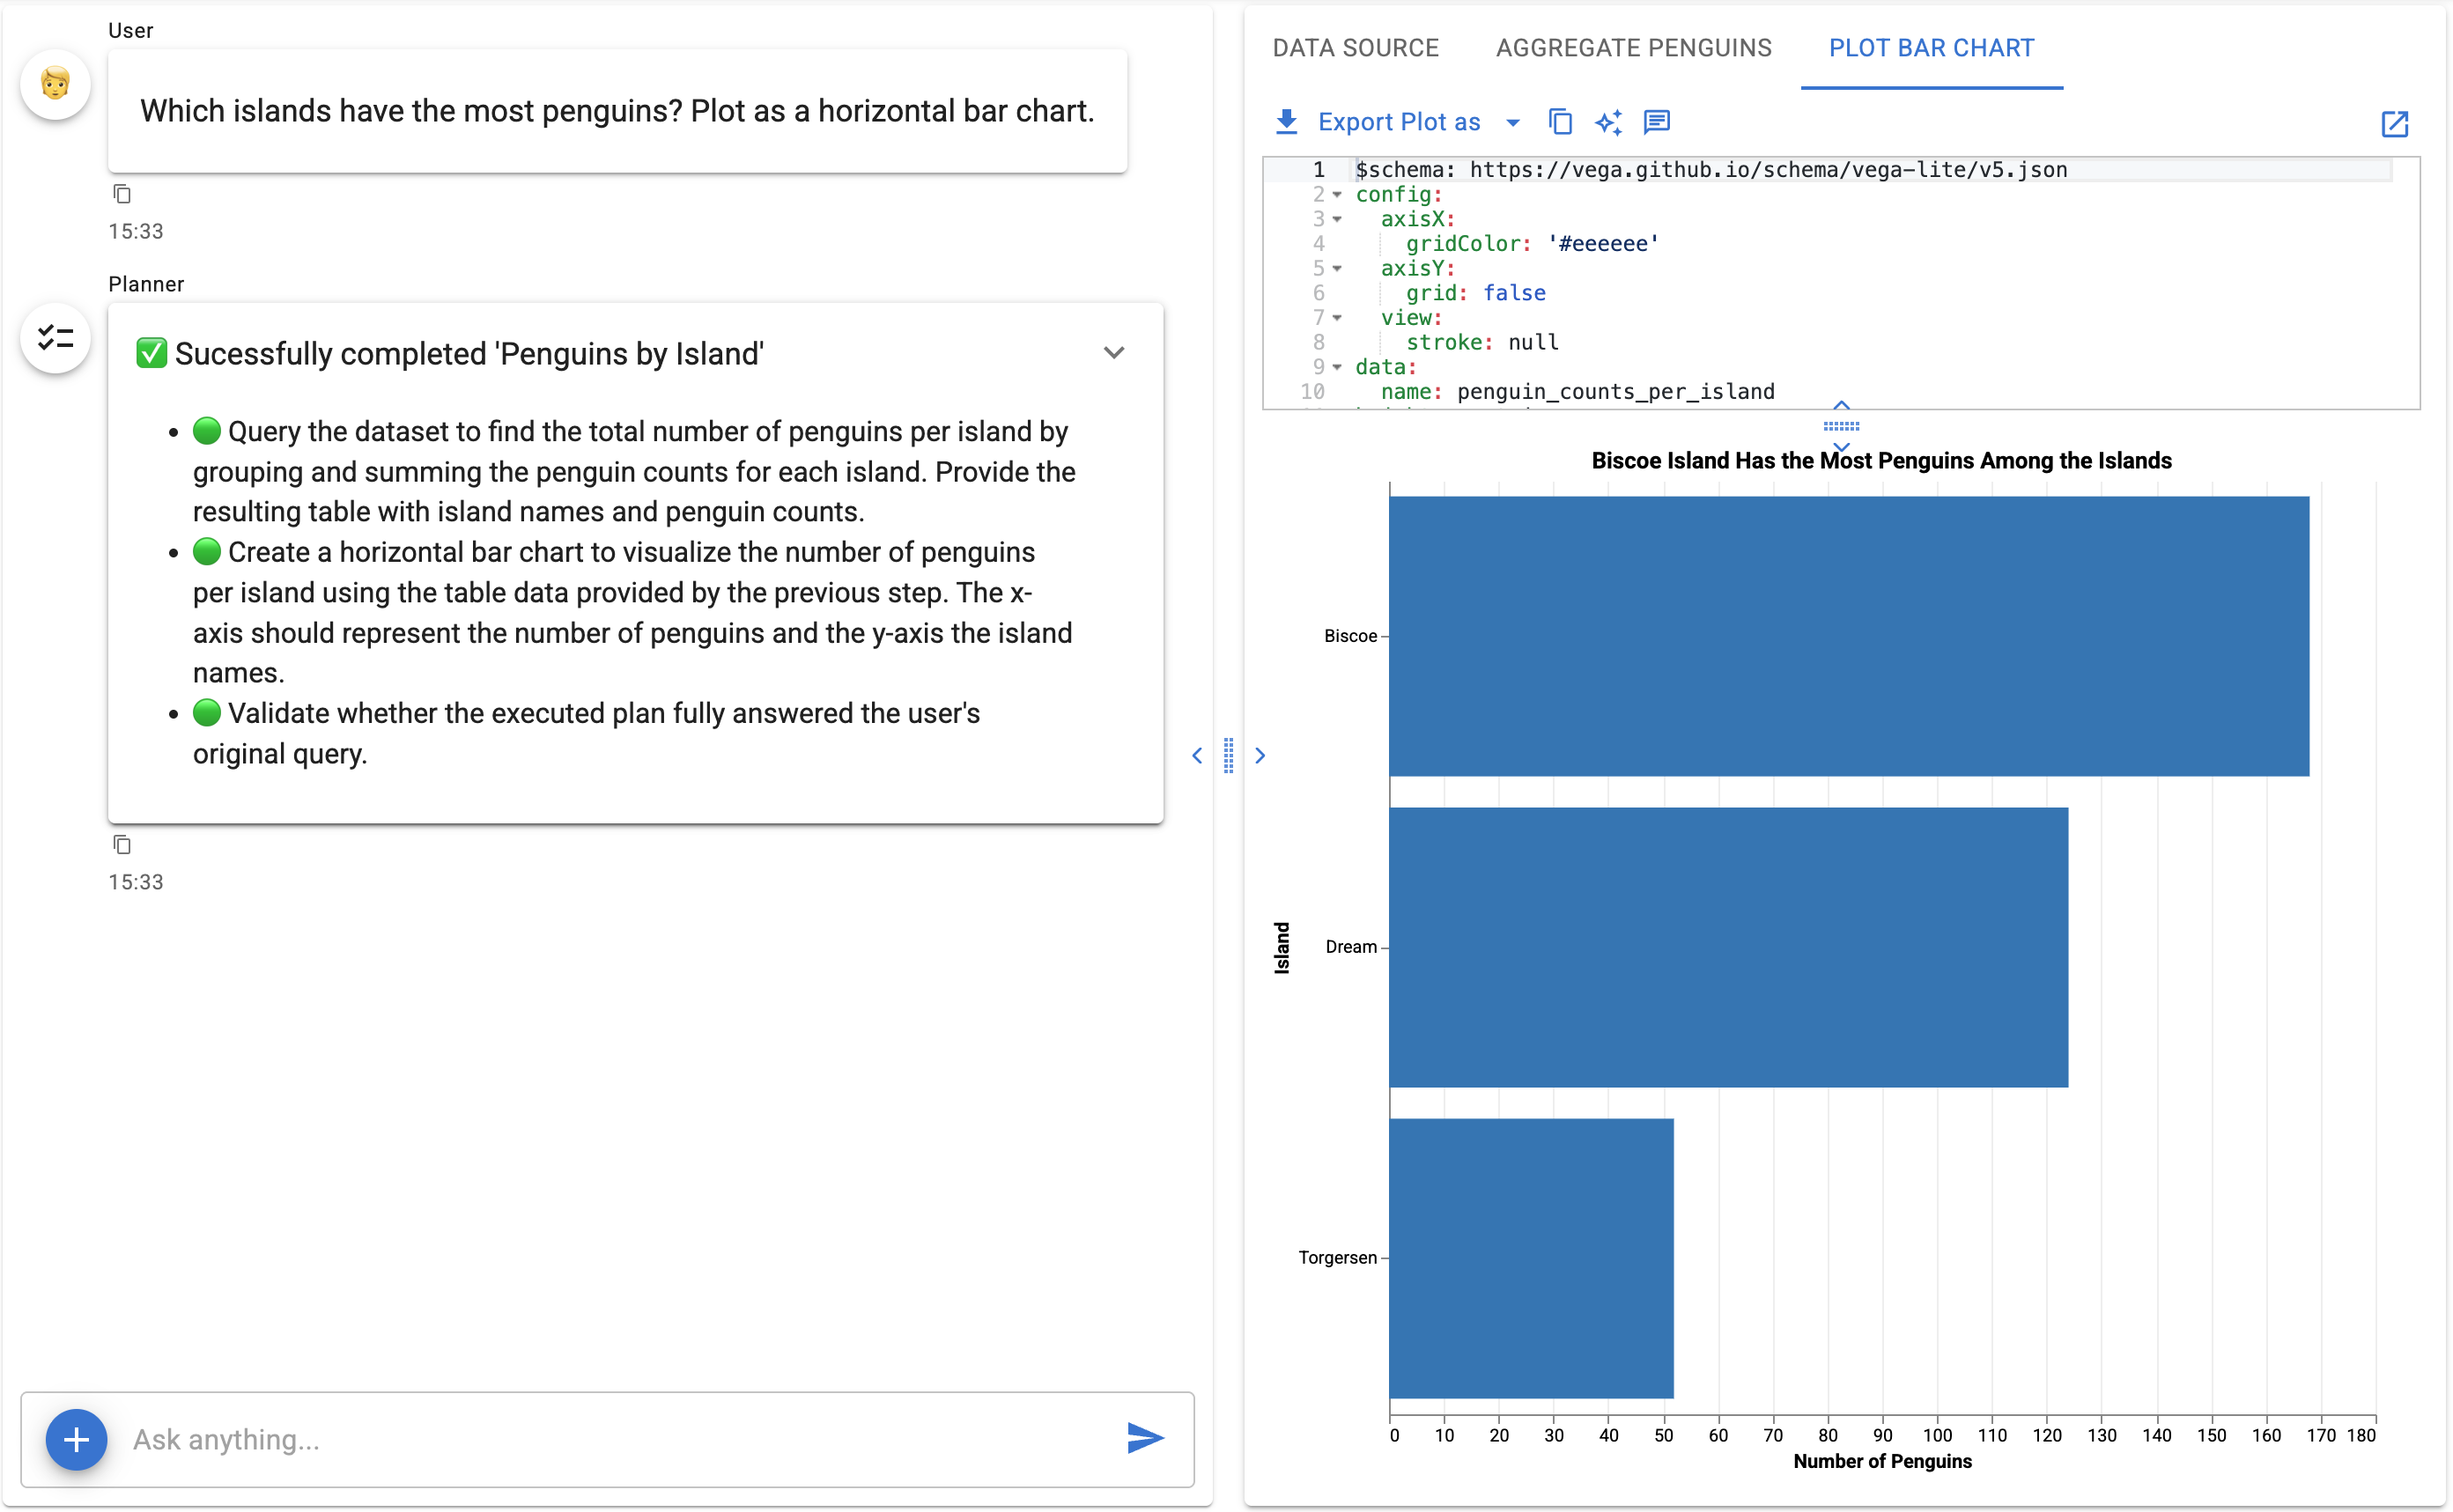2453x1512 pixels.
Task: Copy the user message with copy icon
Action: click(x=122, y=194)
